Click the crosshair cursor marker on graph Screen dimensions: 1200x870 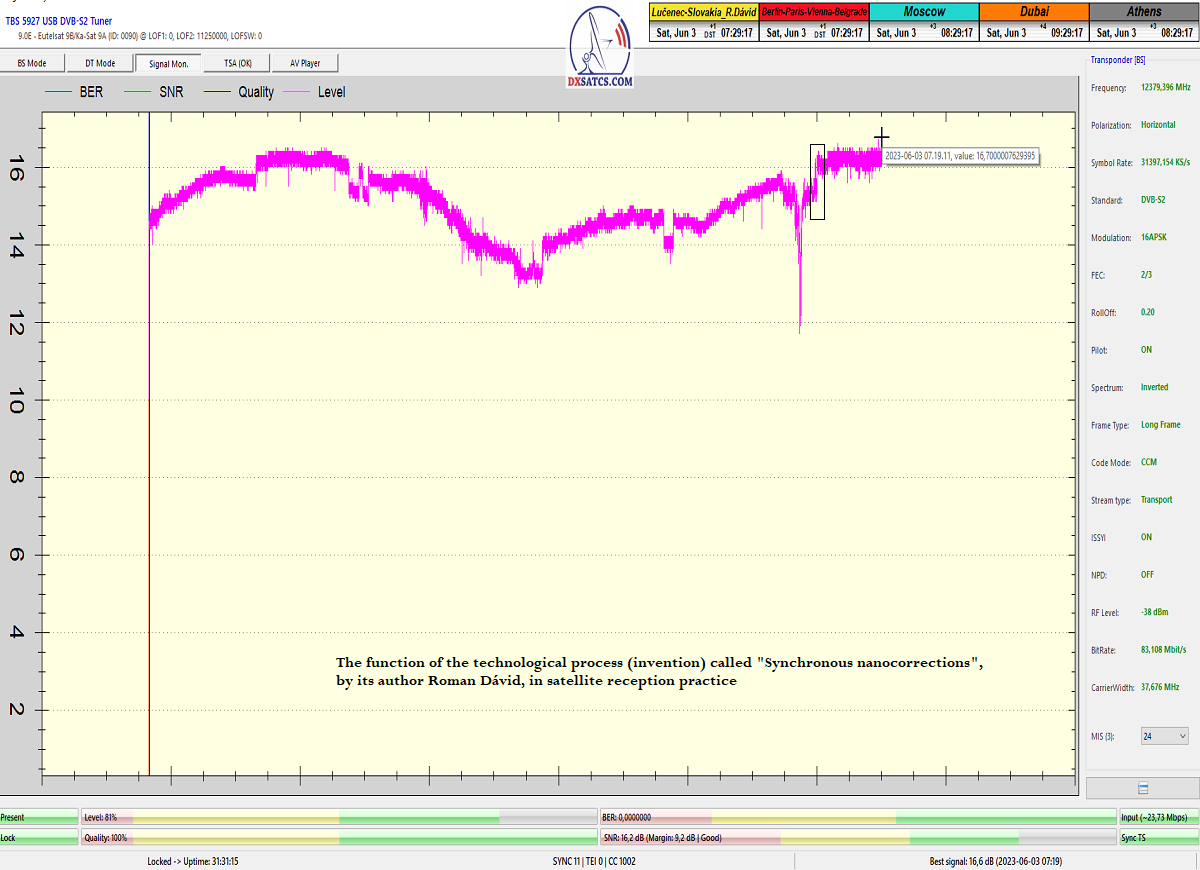click(x=881, y=137)
